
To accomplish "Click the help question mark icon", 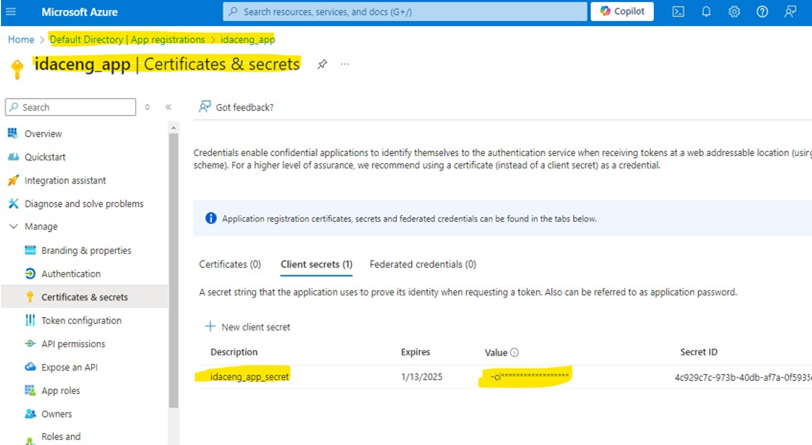I will [762, 12].
